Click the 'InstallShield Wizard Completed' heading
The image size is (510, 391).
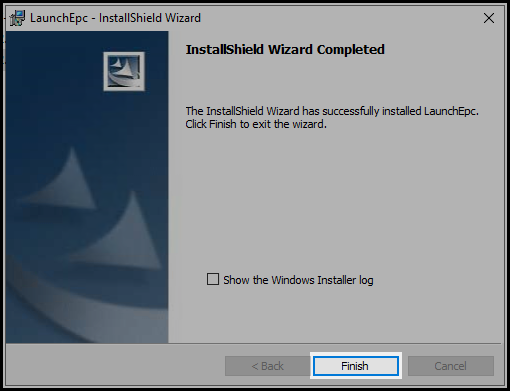pyautogui.click(x=285, y=50)
